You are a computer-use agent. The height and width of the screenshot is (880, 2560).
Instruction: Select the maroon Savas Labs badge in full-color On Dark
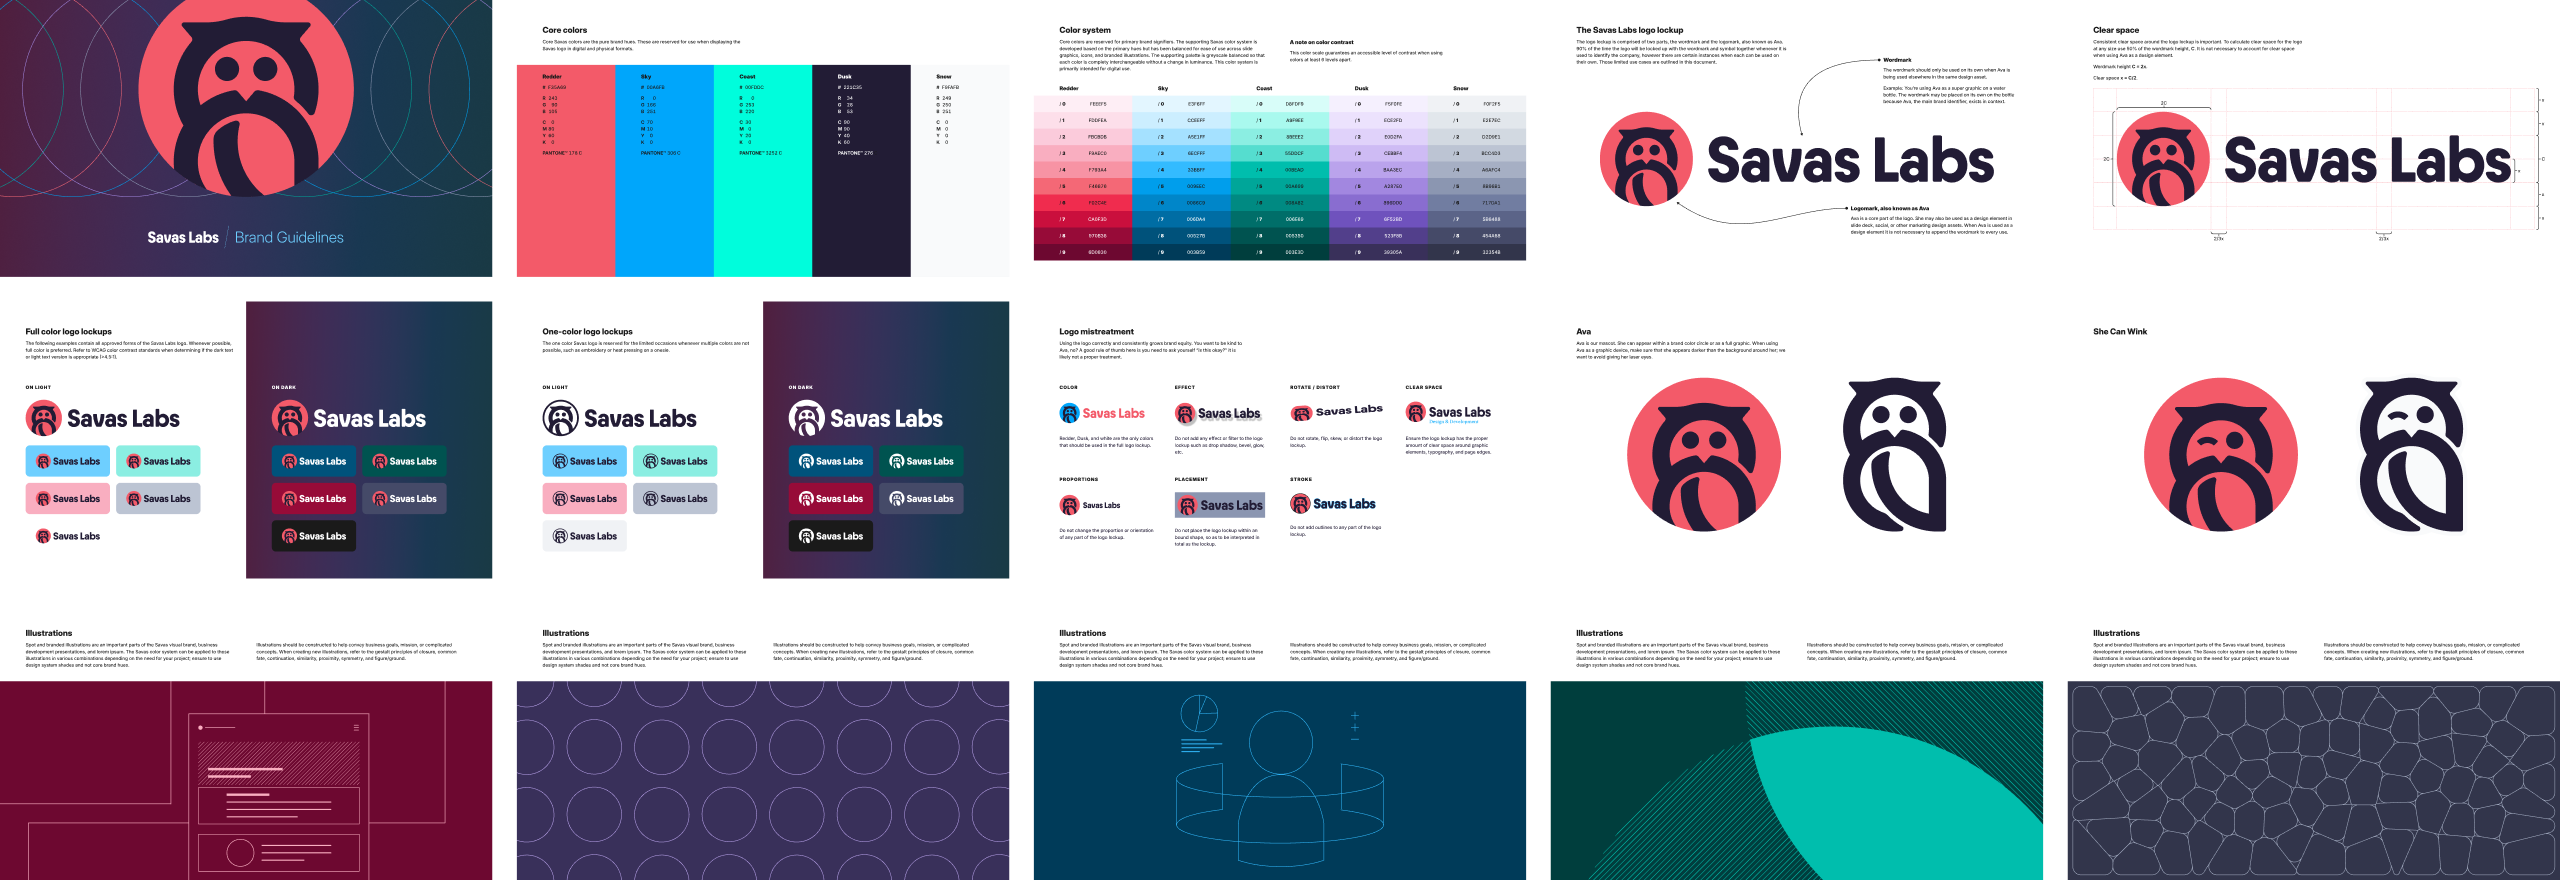click(314, 498)
